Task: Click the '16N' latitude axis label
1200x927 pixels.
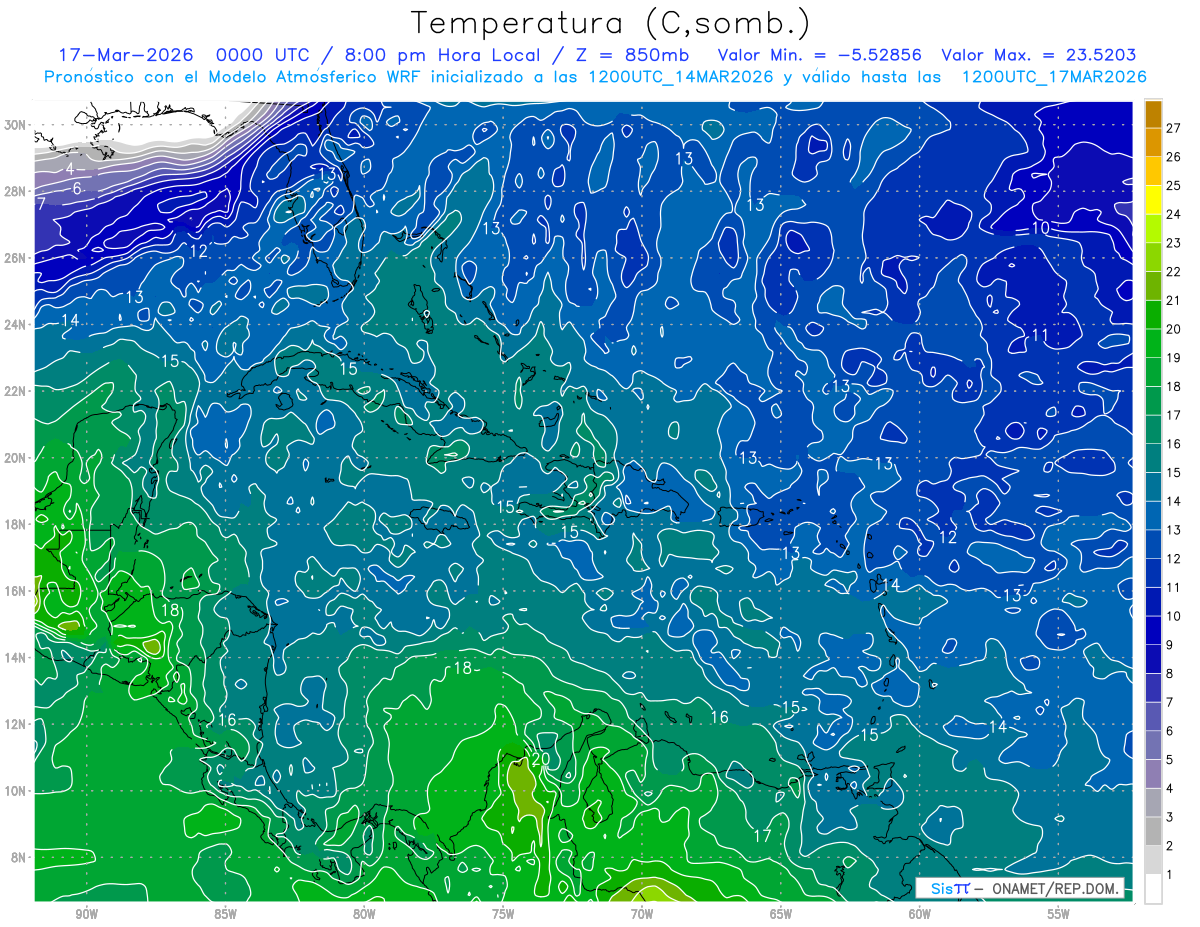Action: coord(16,590)
